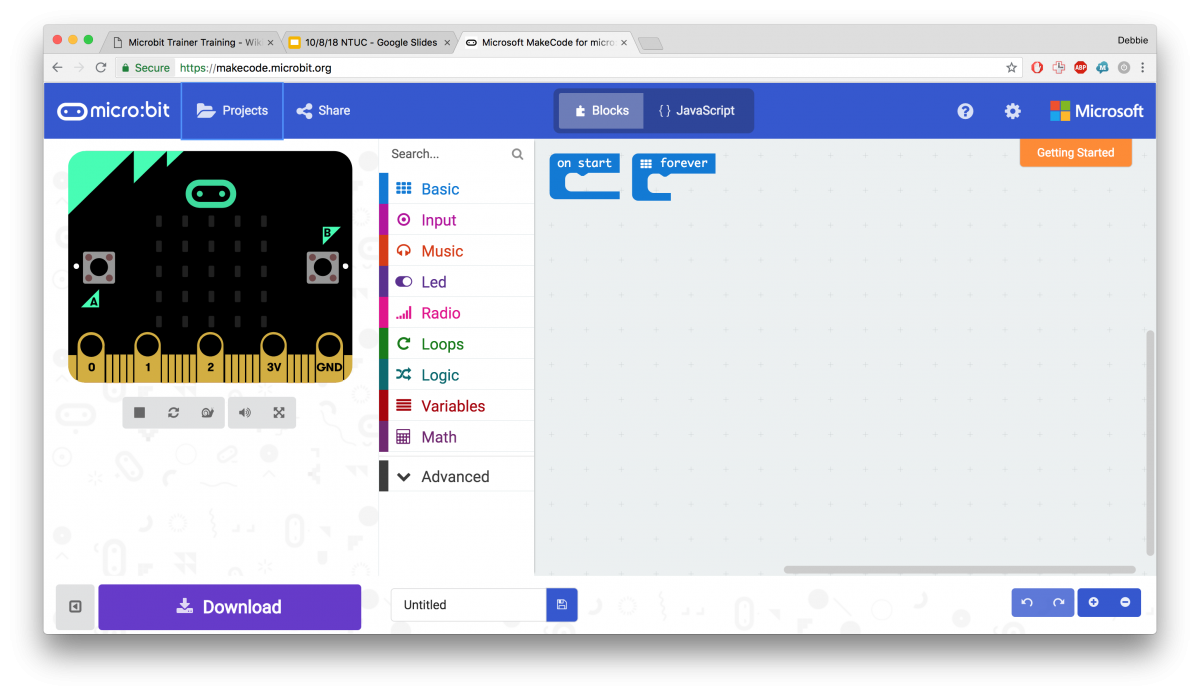This screenshot has width=1200, height=696.
Task: Toggle fullscreen simulator view
Action: tap(279, 412)
